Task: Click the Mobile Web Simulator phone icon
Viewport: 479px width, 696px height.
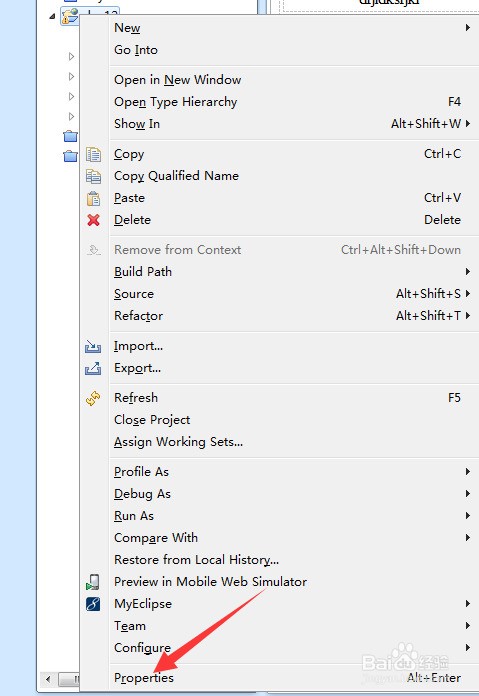Action: pos(93,582)
